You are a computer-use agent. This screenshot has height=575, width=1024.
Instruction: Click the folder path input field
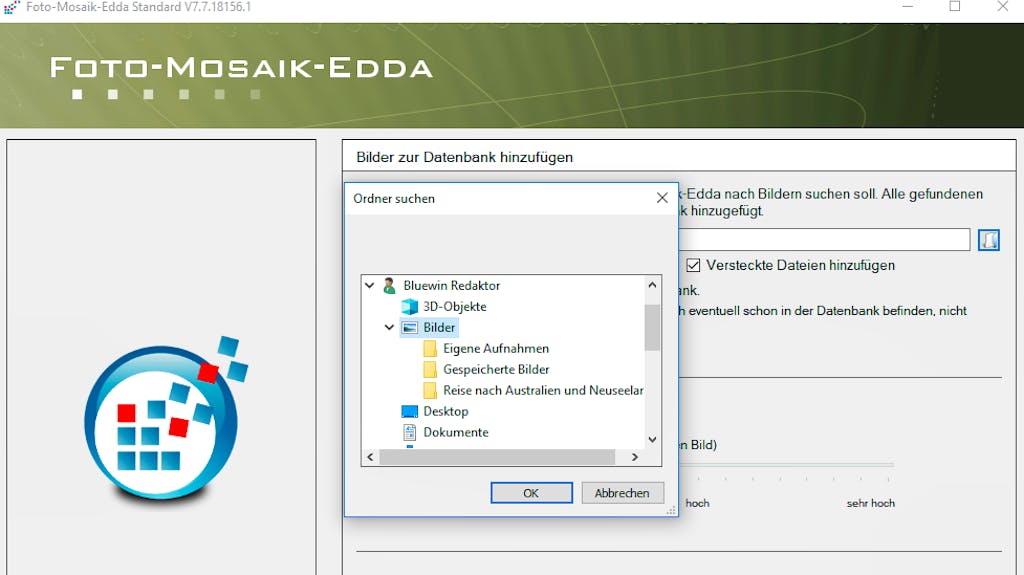[824, 240]
